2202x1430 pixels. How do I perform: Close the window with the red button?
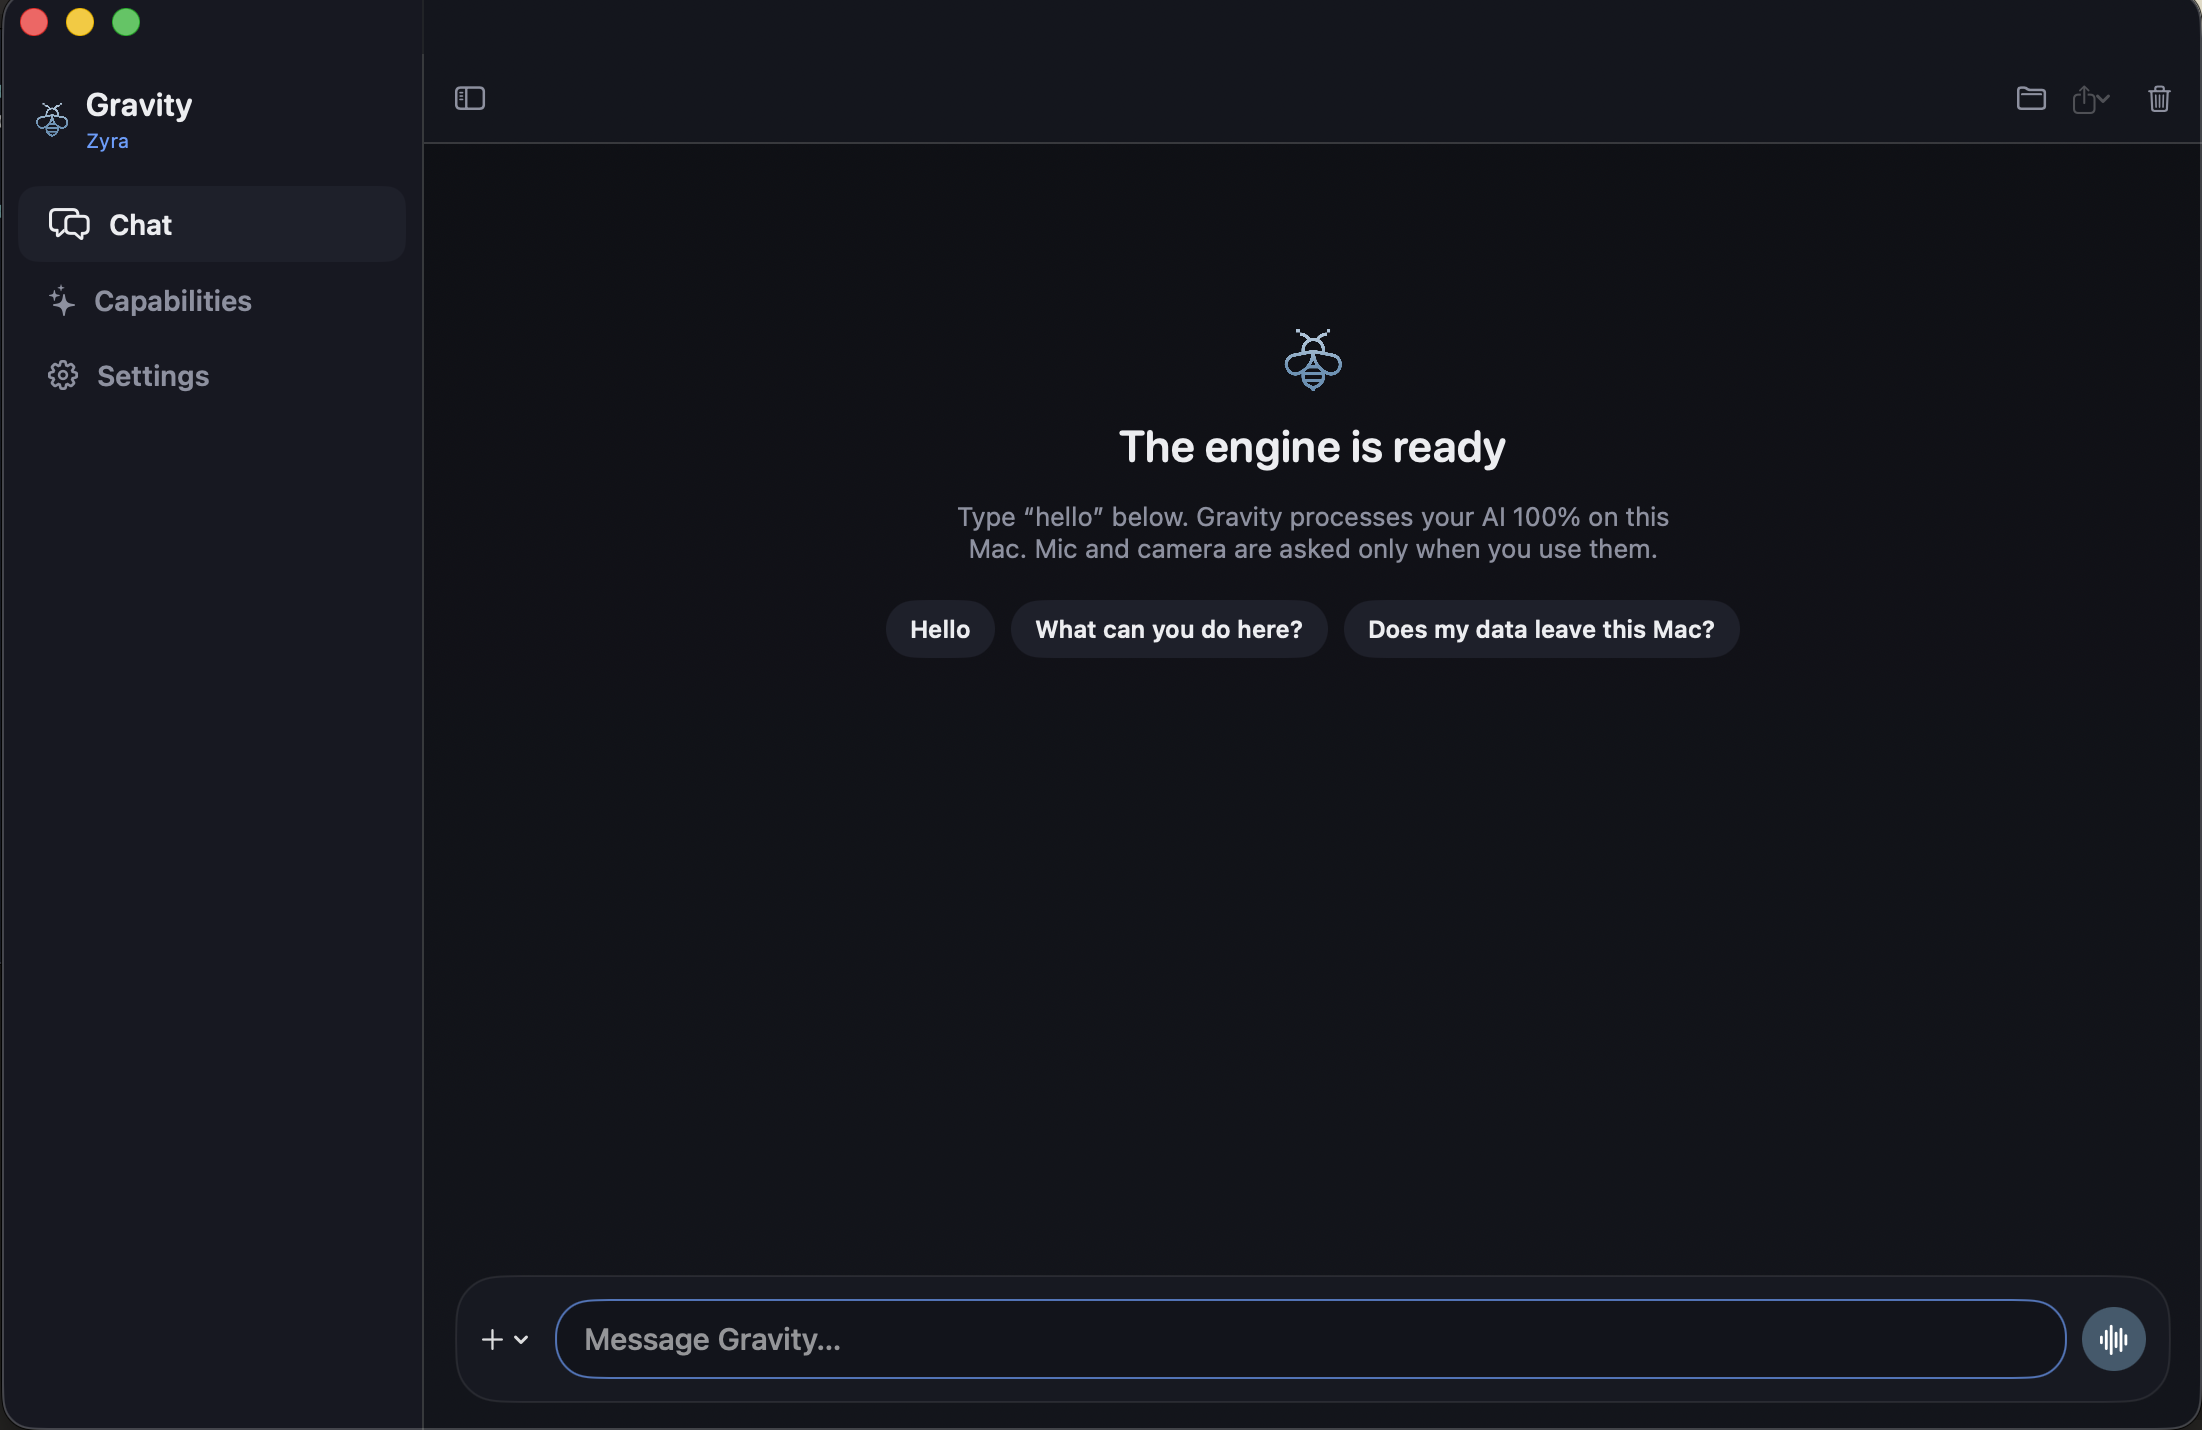pos(34,22)
